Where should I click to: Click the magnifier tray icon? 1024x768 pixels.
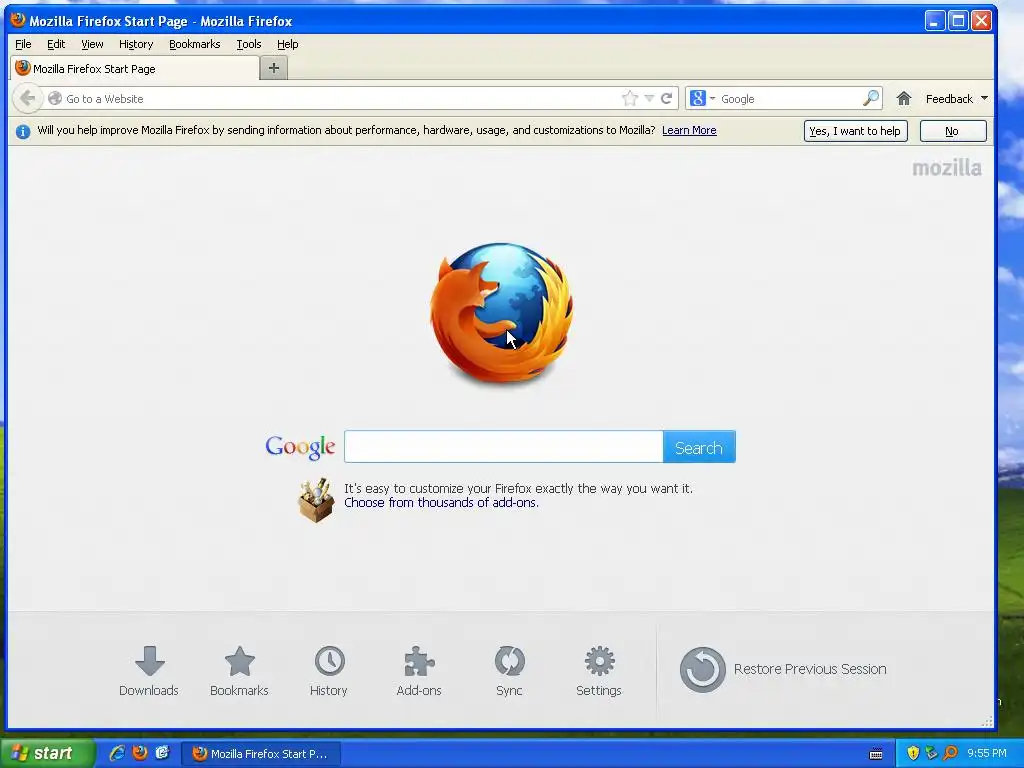coord(950,753)
